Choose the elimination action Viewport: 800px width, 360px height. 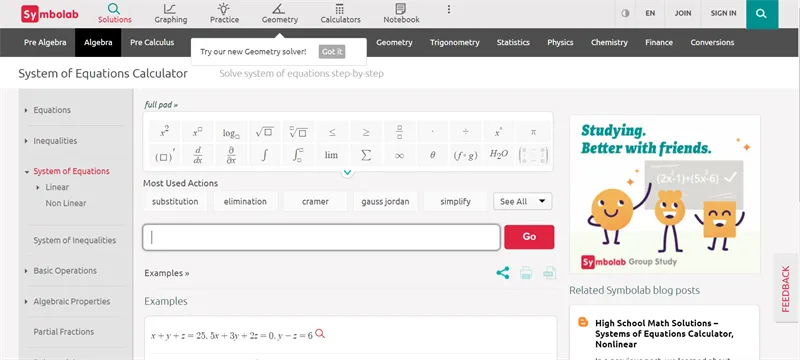245,201
